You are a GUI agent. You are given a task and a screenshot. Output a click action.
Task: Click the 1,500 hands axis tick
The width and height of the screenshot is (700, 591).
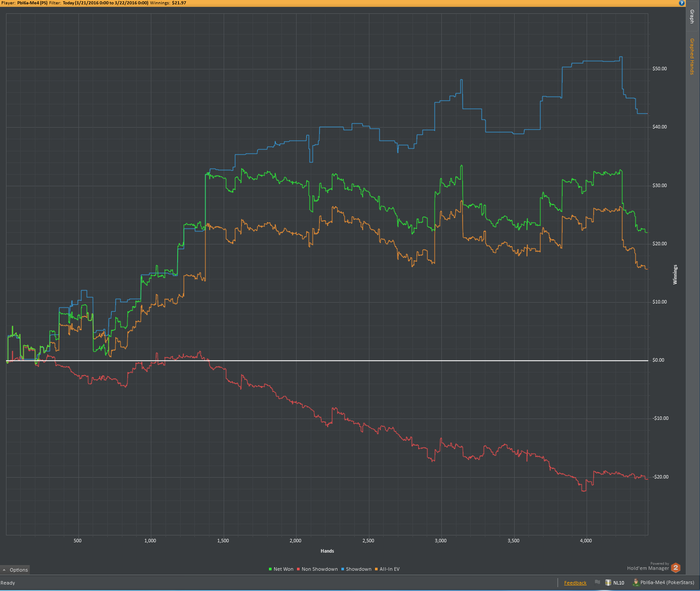click(x=223, y=541)
